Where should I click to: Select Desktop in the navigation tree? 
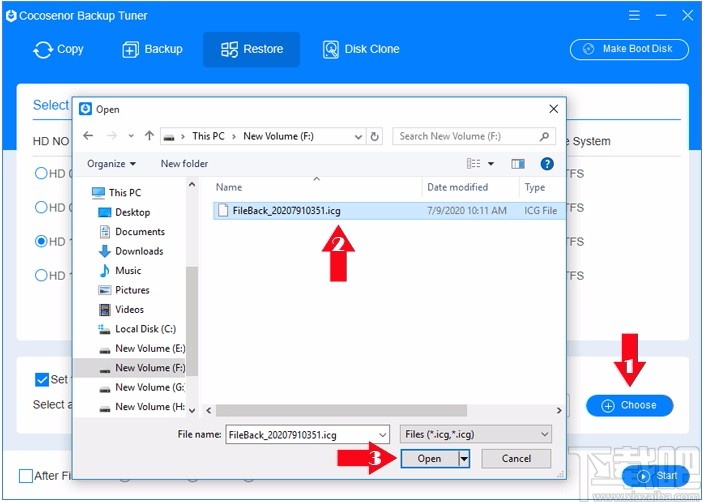tap(124, 212)
